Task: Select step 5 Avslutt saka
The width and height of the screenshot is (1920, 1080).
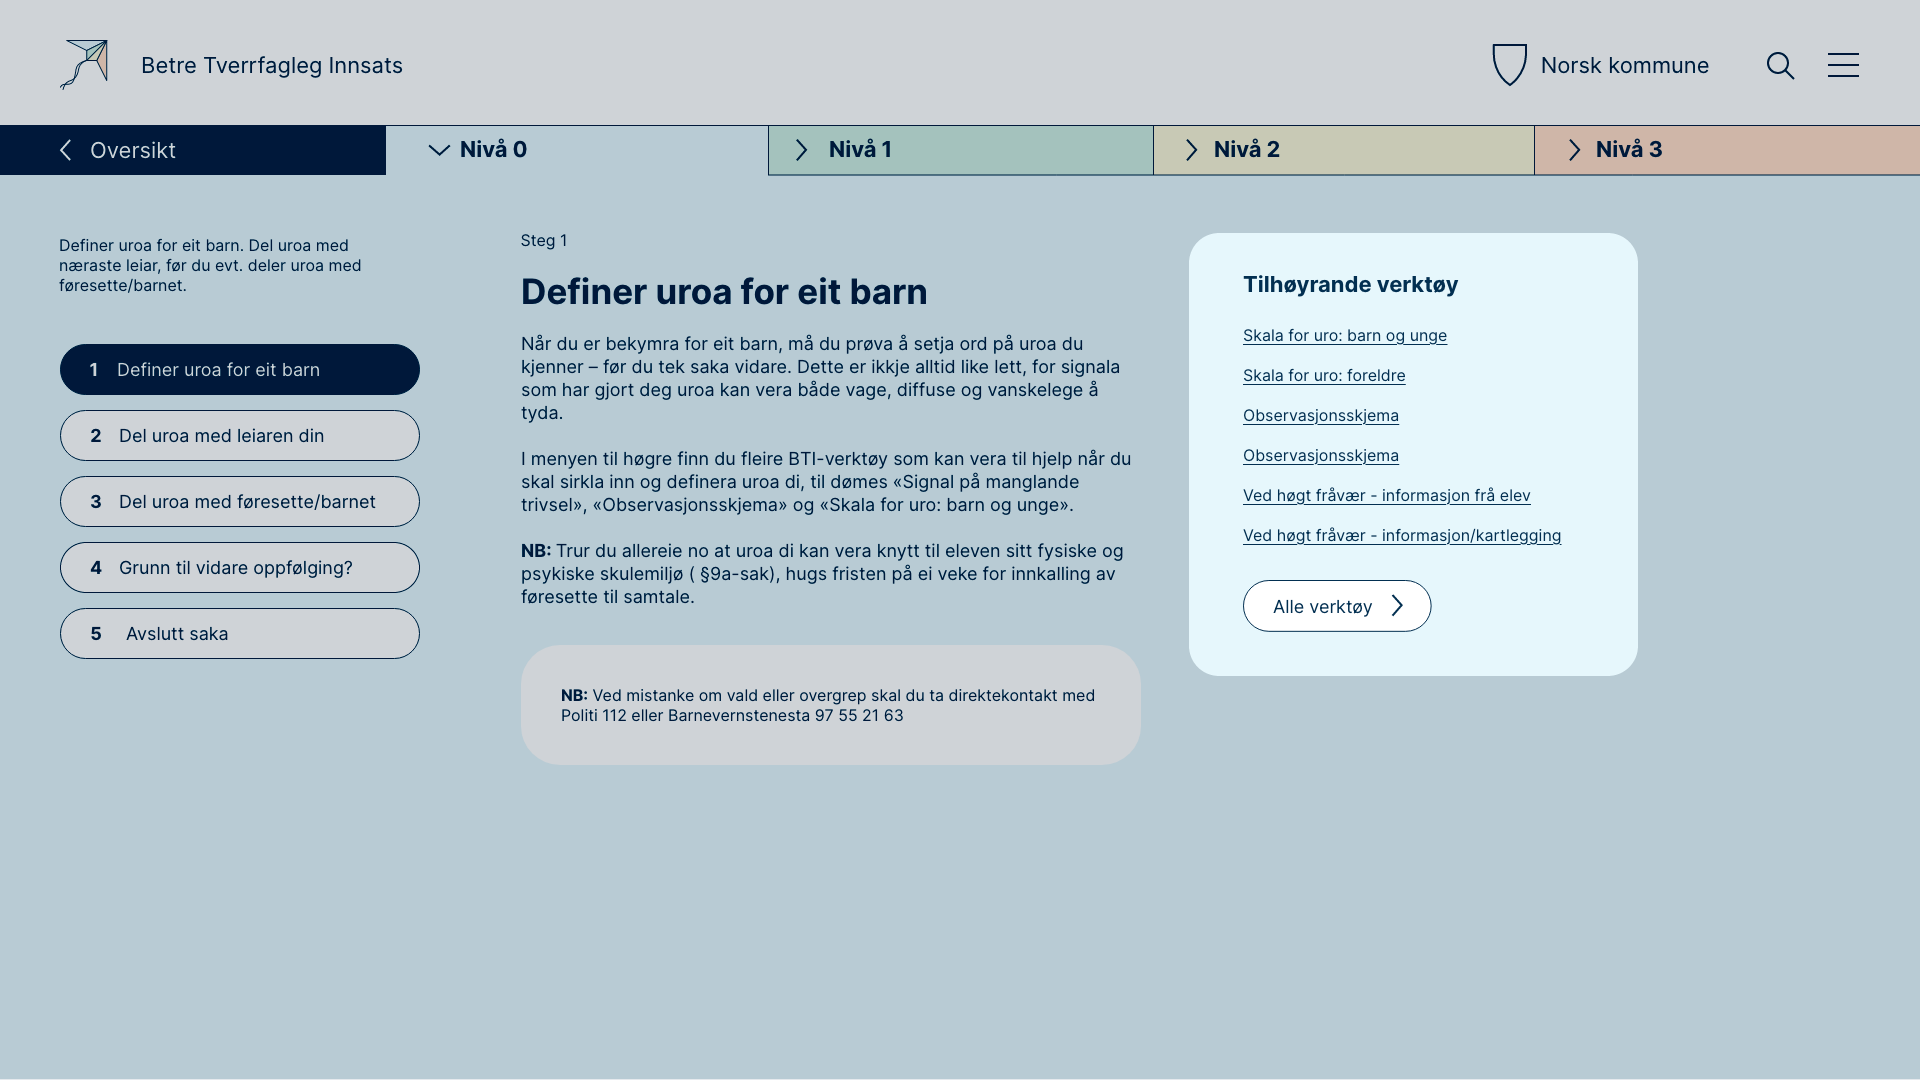Action: [240, 634]
